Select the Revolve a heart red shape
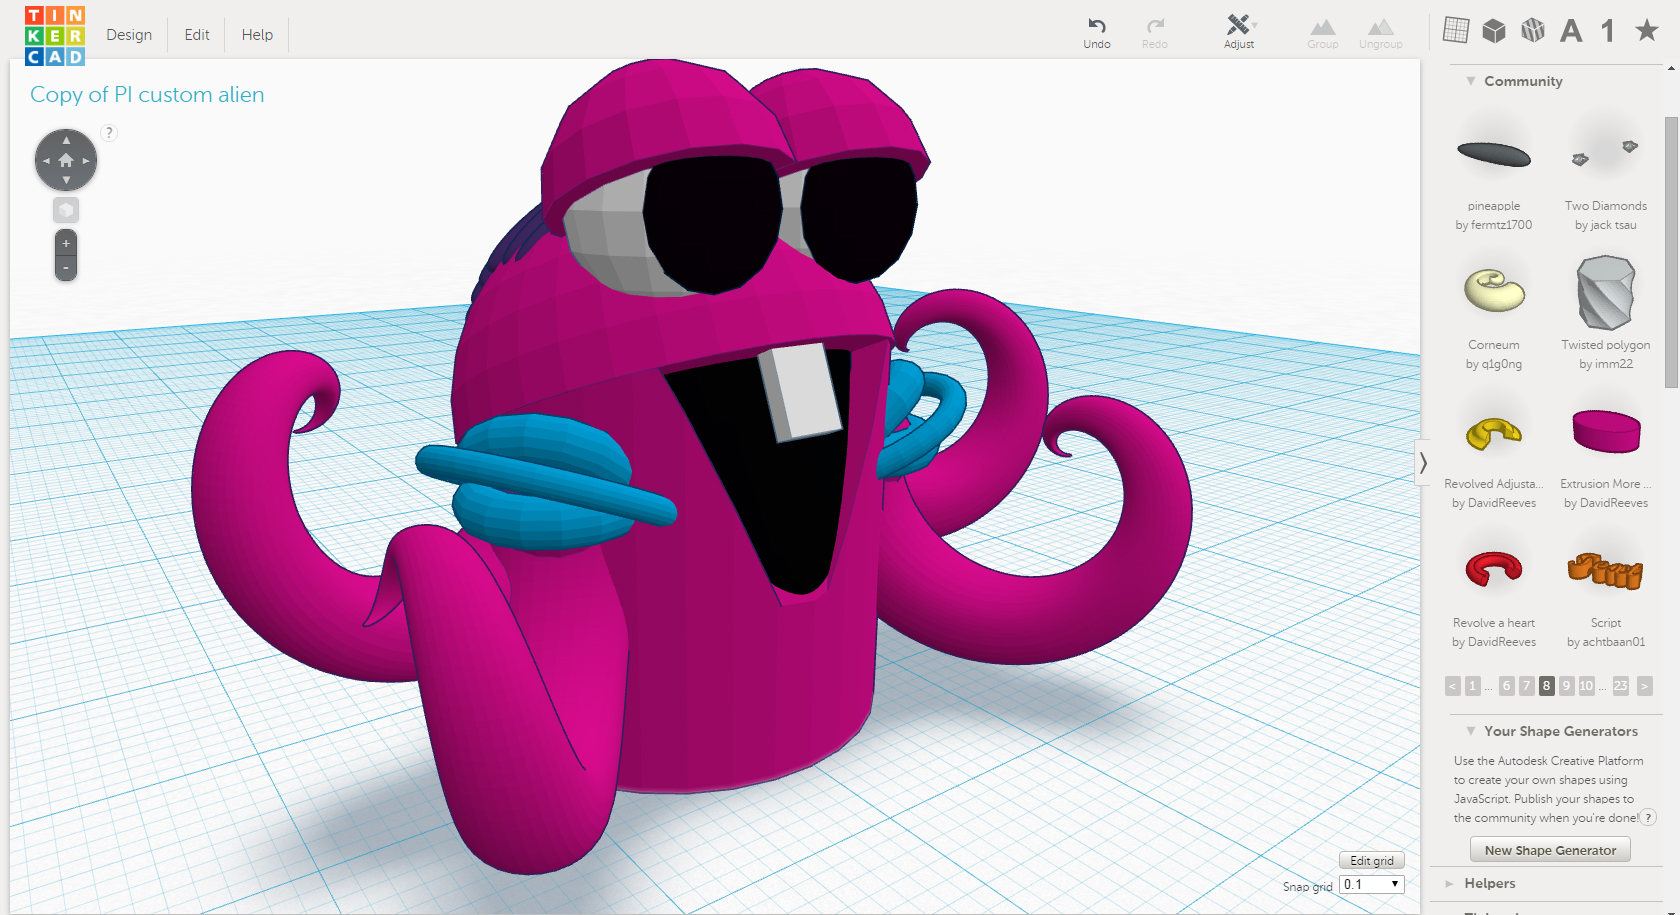Viewport: 1680px width, 915px height. point(1494,569)
